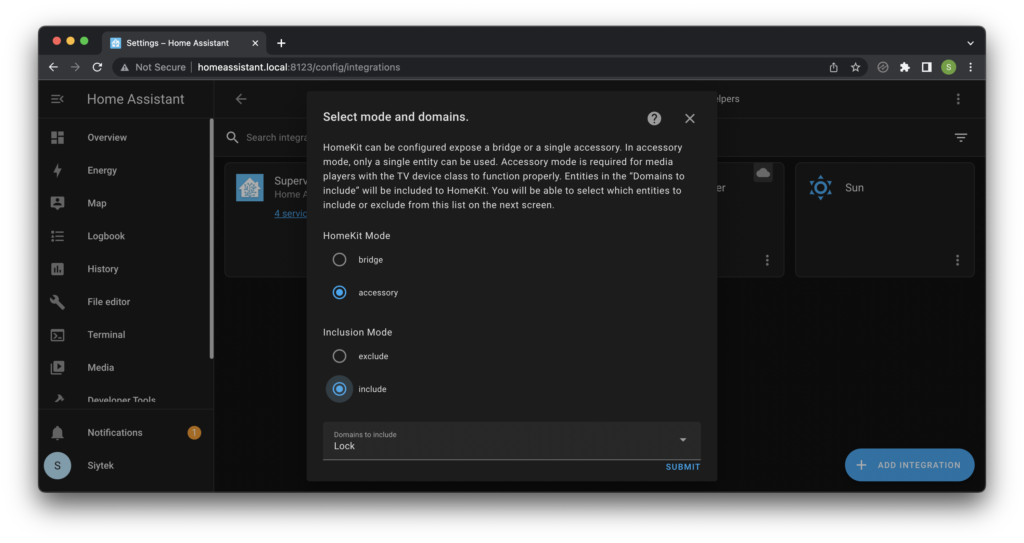The image size is (1024, 543).
Task: Close the Select mode dialog
Action: [x=690, y=118]
